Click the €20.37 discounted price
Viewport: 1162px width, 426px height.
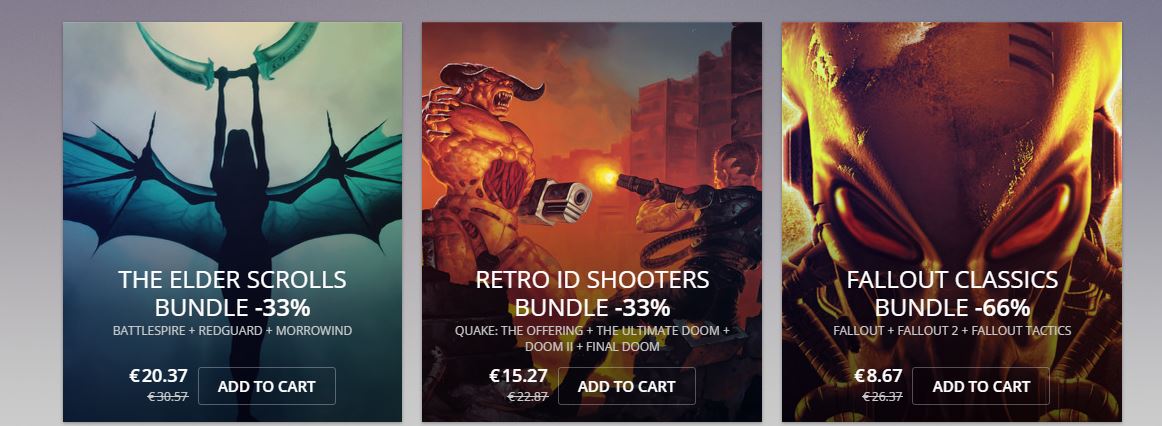click(159, 376)
